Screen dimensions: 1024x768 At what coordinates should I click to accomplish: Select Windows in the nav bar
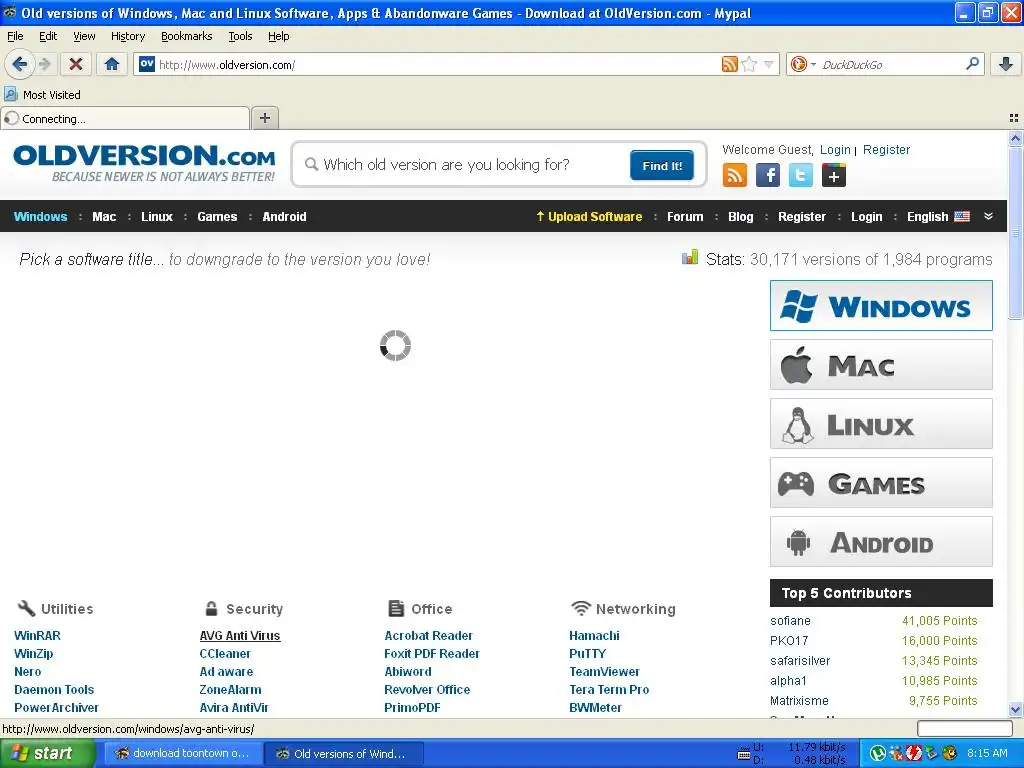tap(40, 217)
